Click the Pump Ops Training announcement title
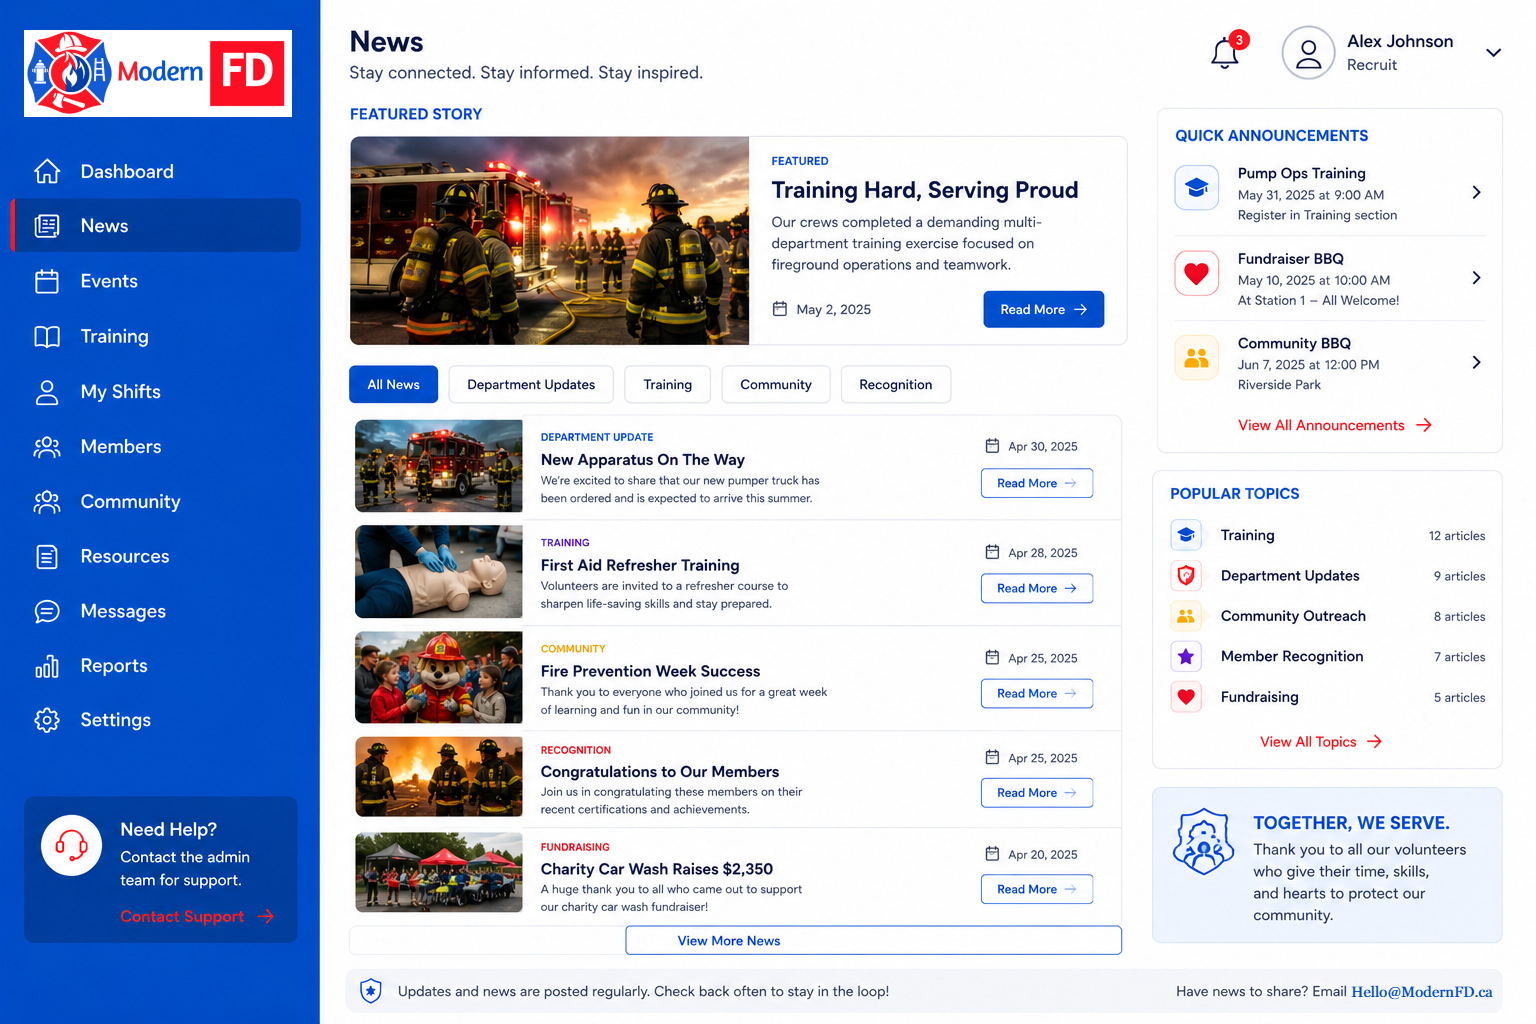Screen dimensions: 1536x1024 pyautogui.click(x=1301, y=173)
